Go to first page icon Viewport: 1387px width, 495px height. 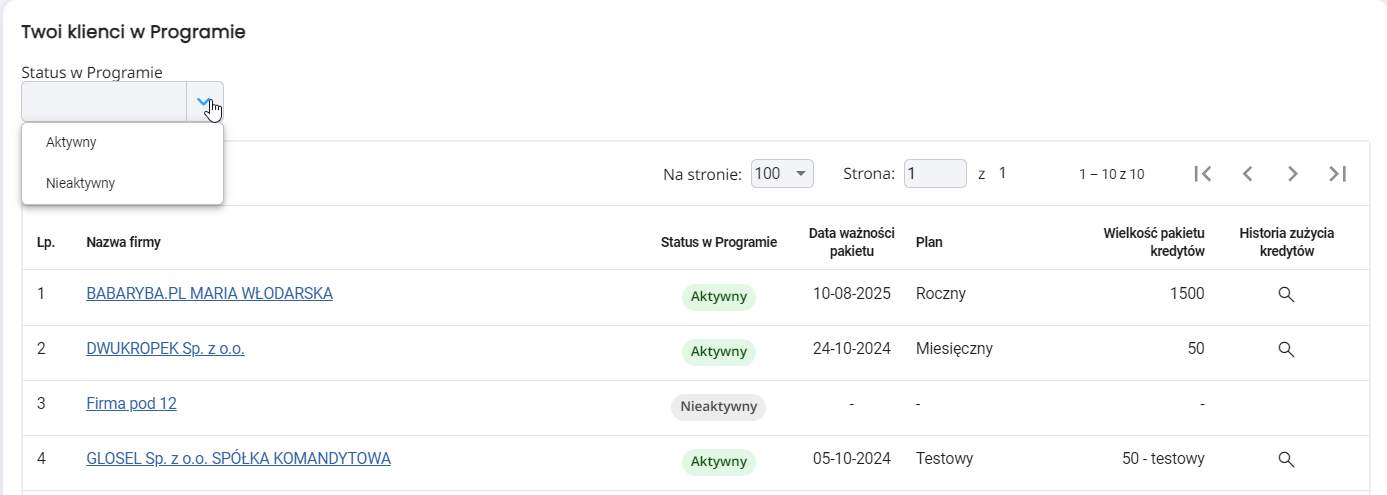pos(1203,174)
